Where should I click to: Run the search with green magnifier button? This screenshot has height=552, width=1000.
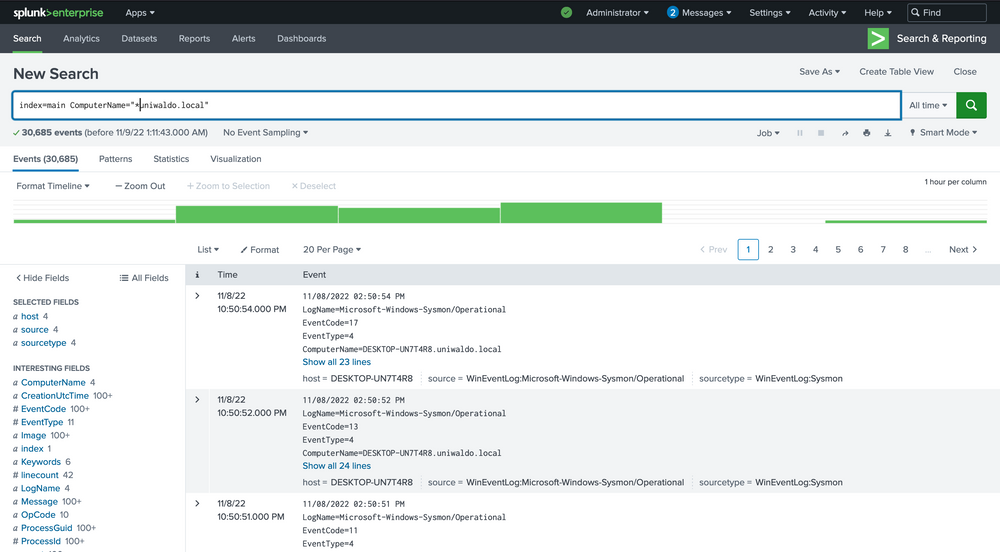pyautogui.click(x=971, y=105)
